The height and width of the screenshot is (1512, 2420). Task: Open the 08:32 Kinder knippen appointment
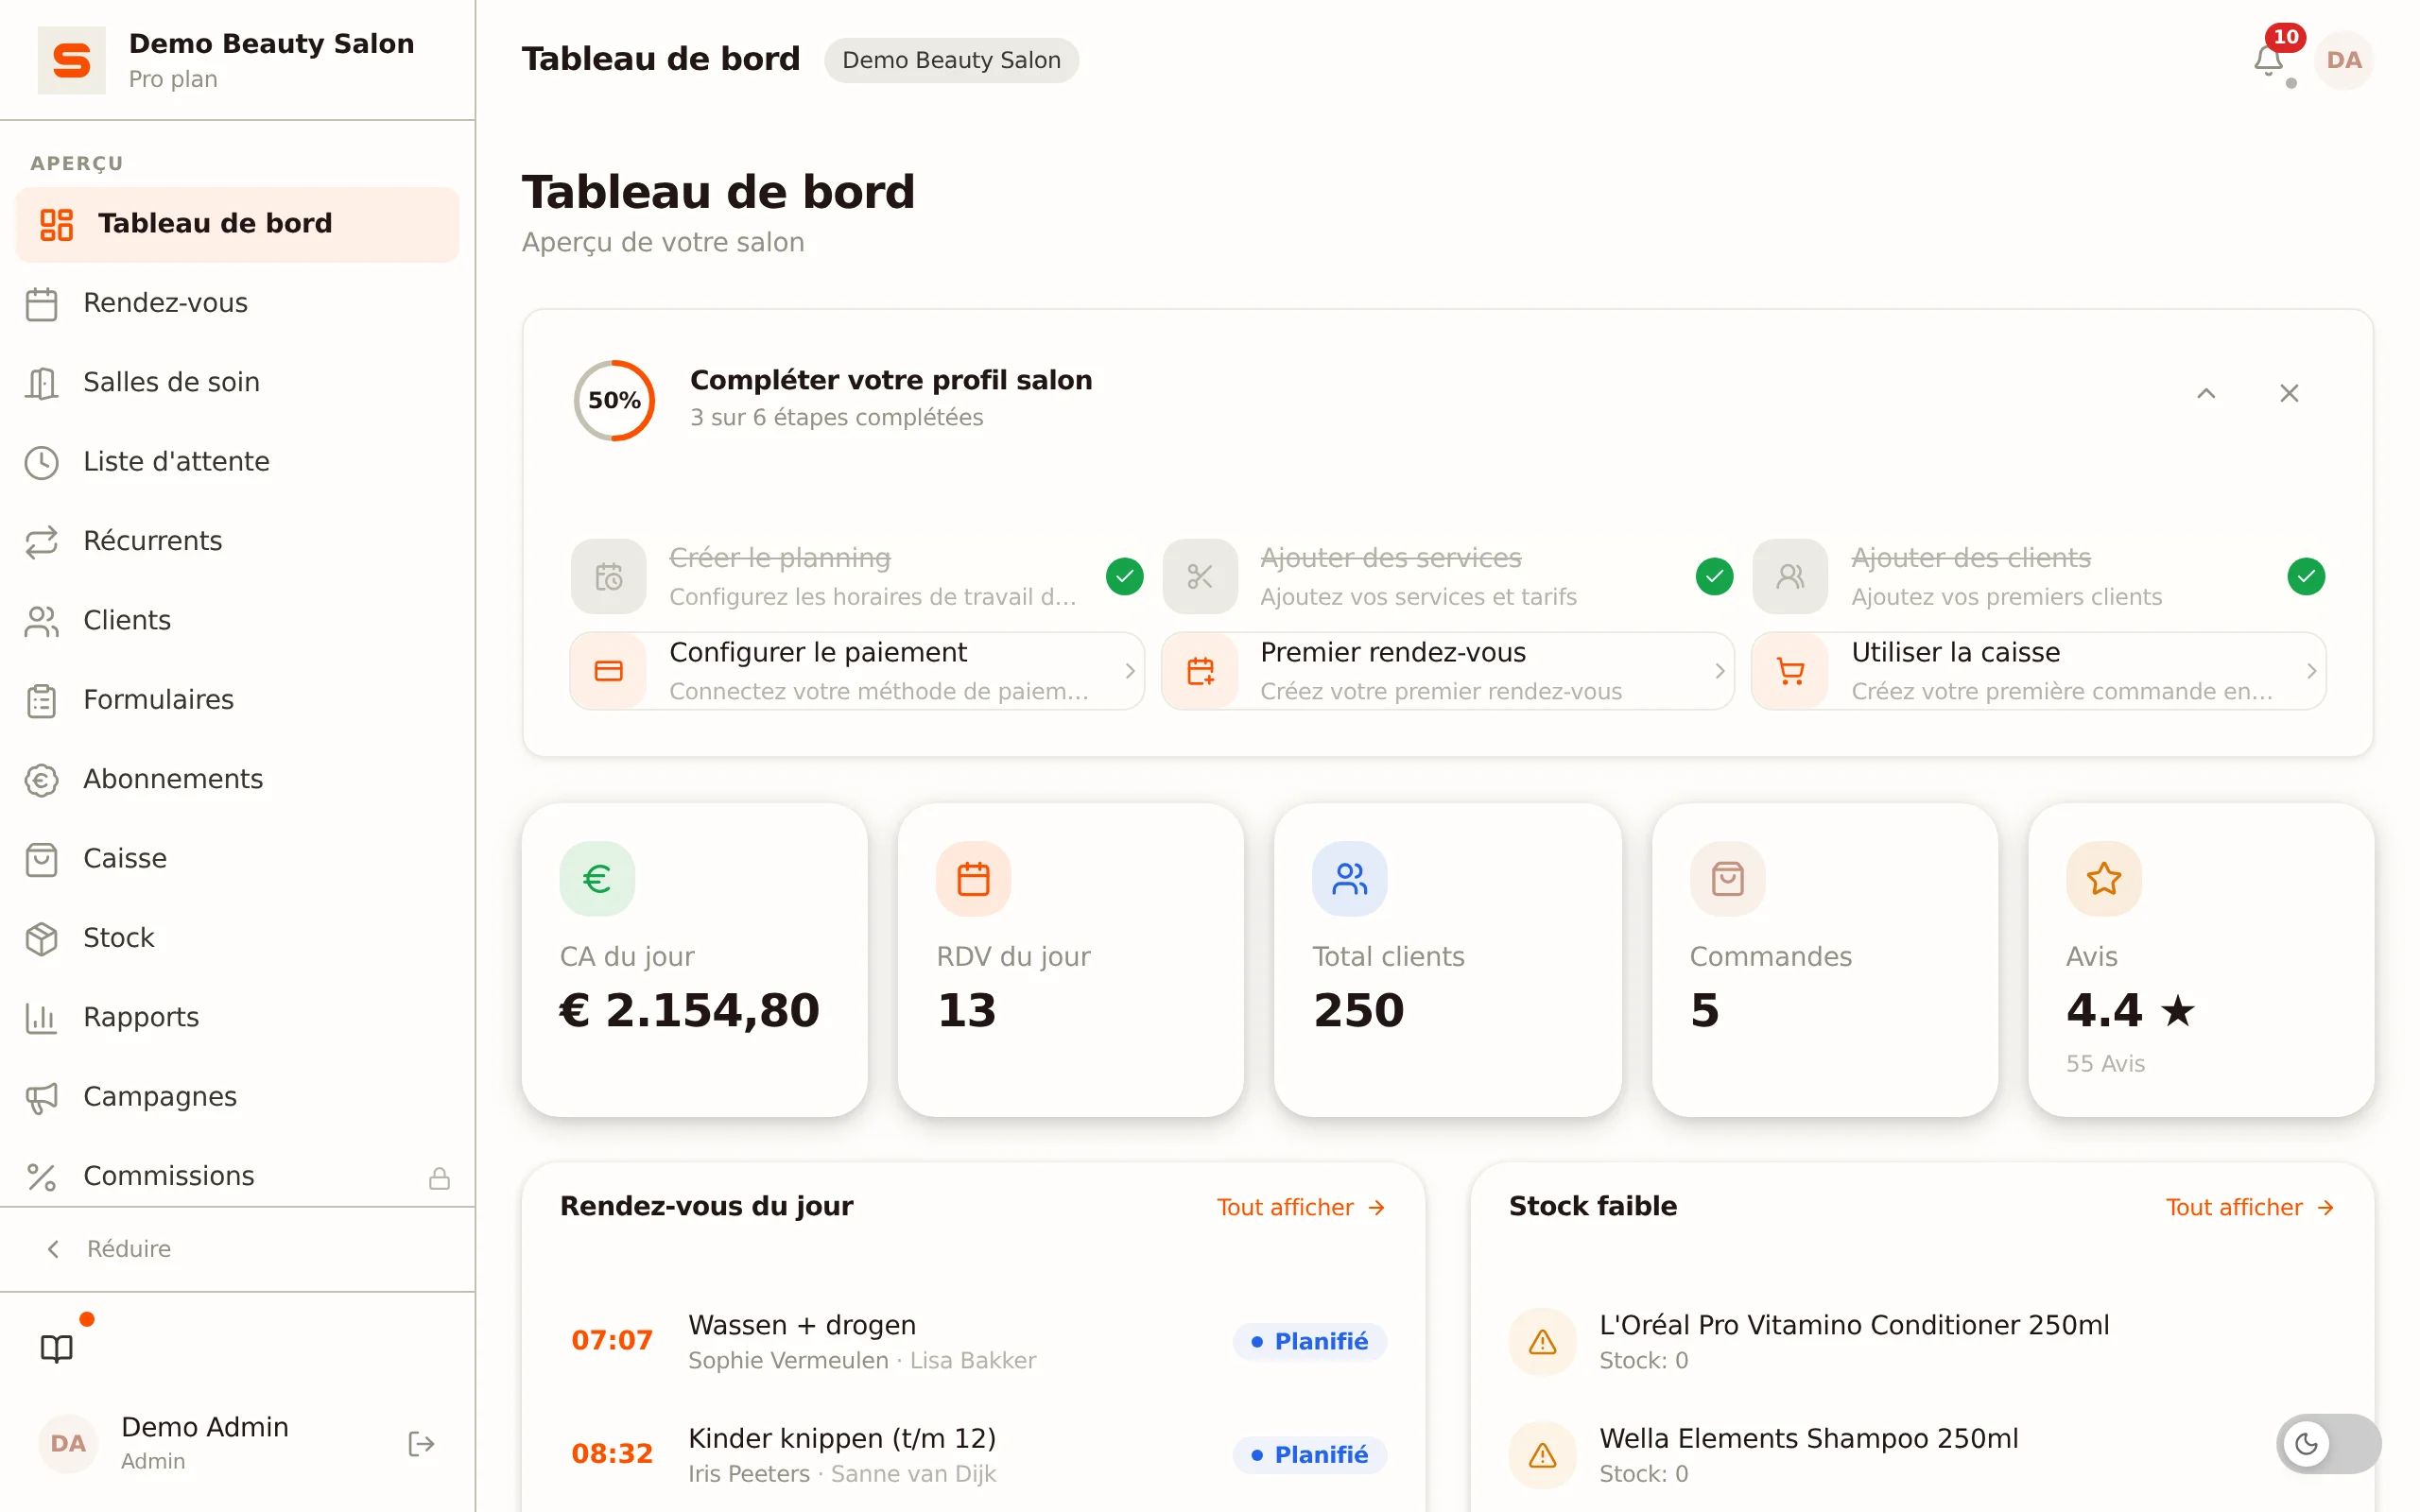tap(973, 1454)
